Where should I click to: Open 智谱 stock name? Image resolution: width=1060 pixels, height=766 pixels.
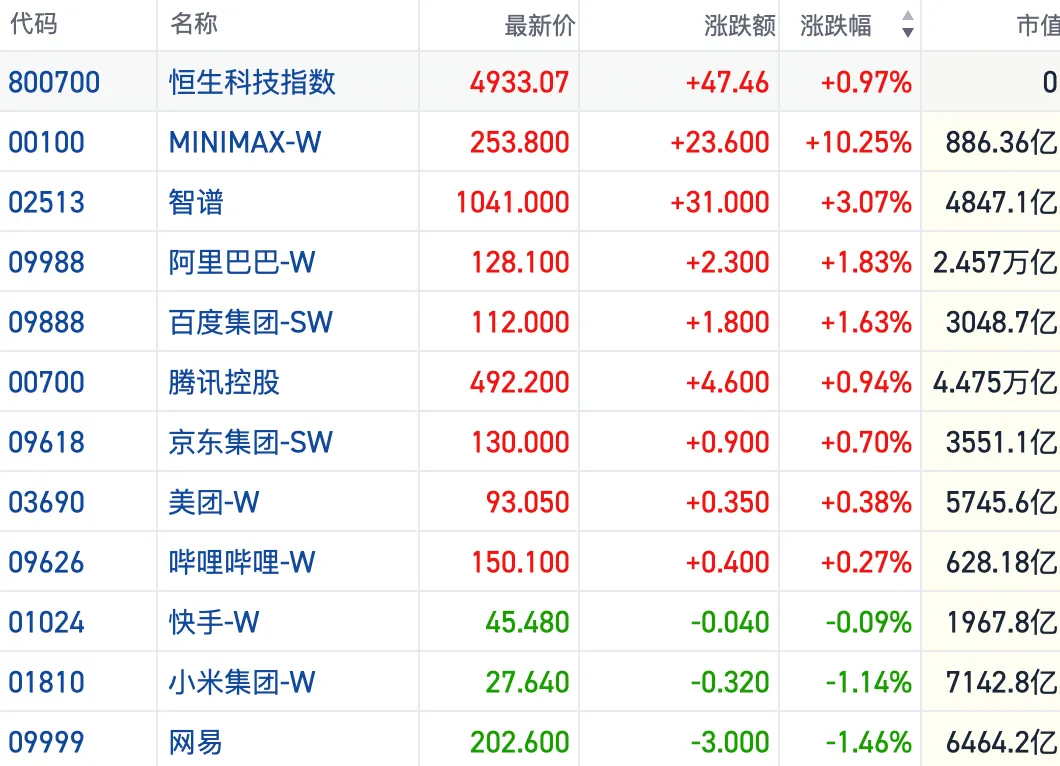tap(196, 202)
